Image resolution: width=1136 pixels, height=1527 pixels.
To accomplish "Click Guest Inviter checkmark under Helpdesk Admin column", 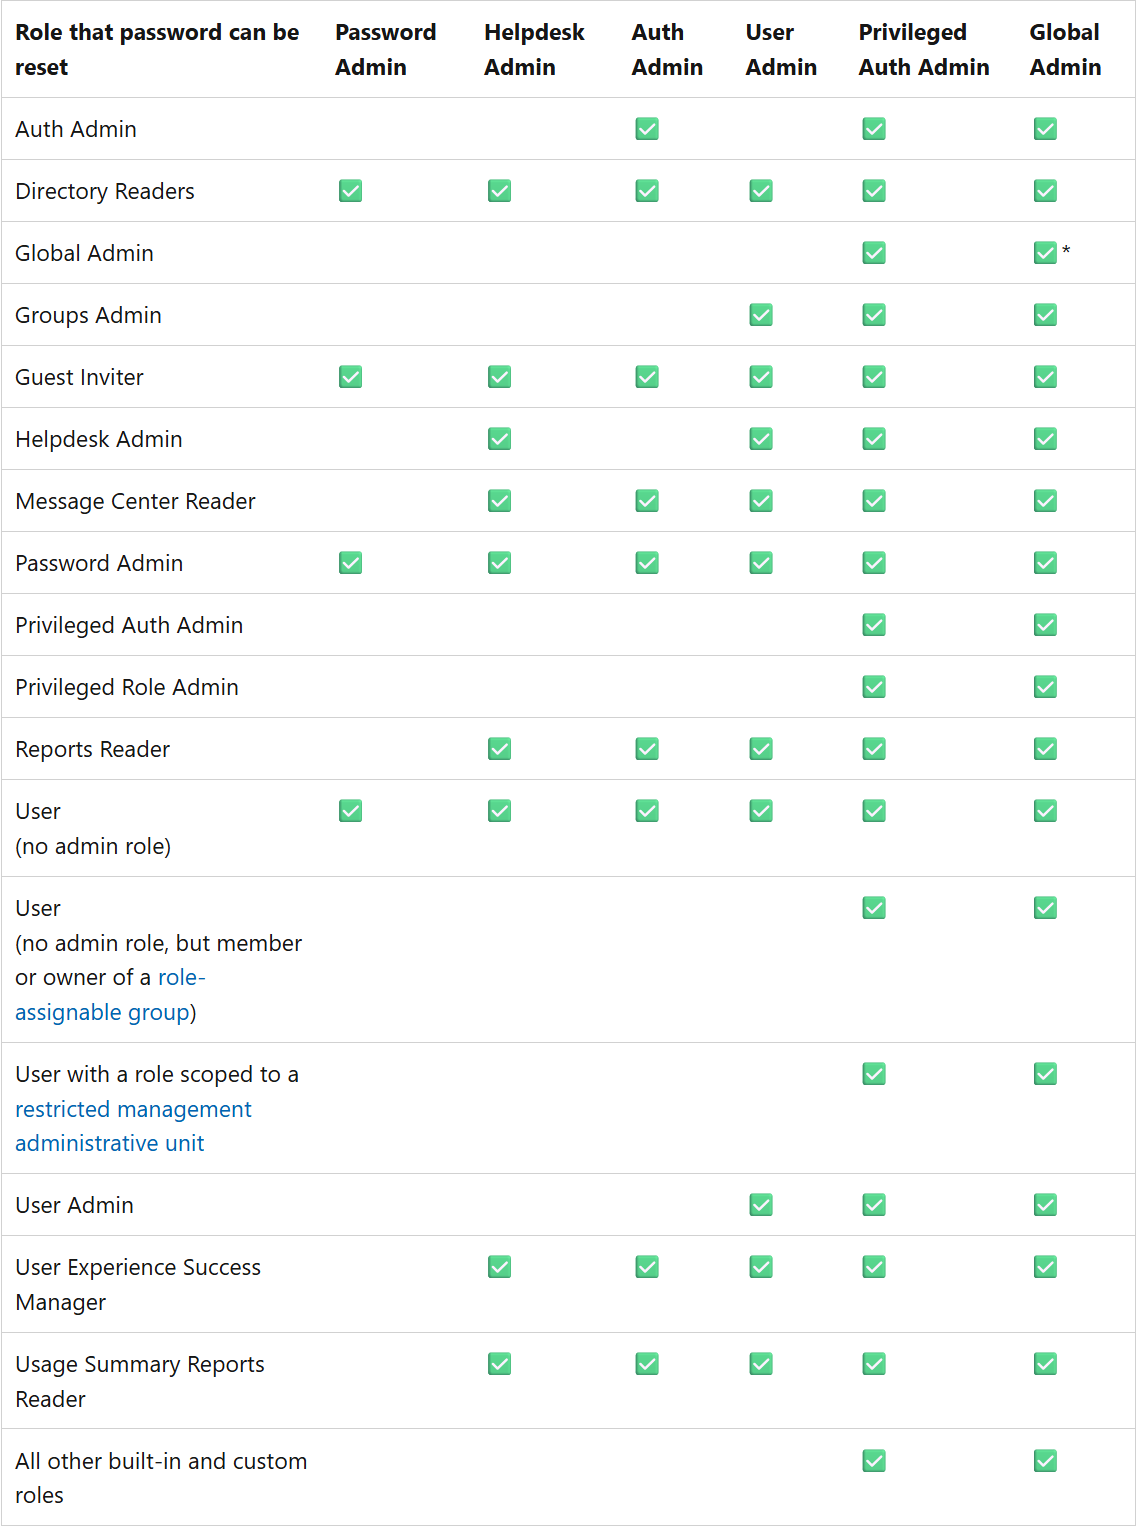I will click(x=499, y=377).
